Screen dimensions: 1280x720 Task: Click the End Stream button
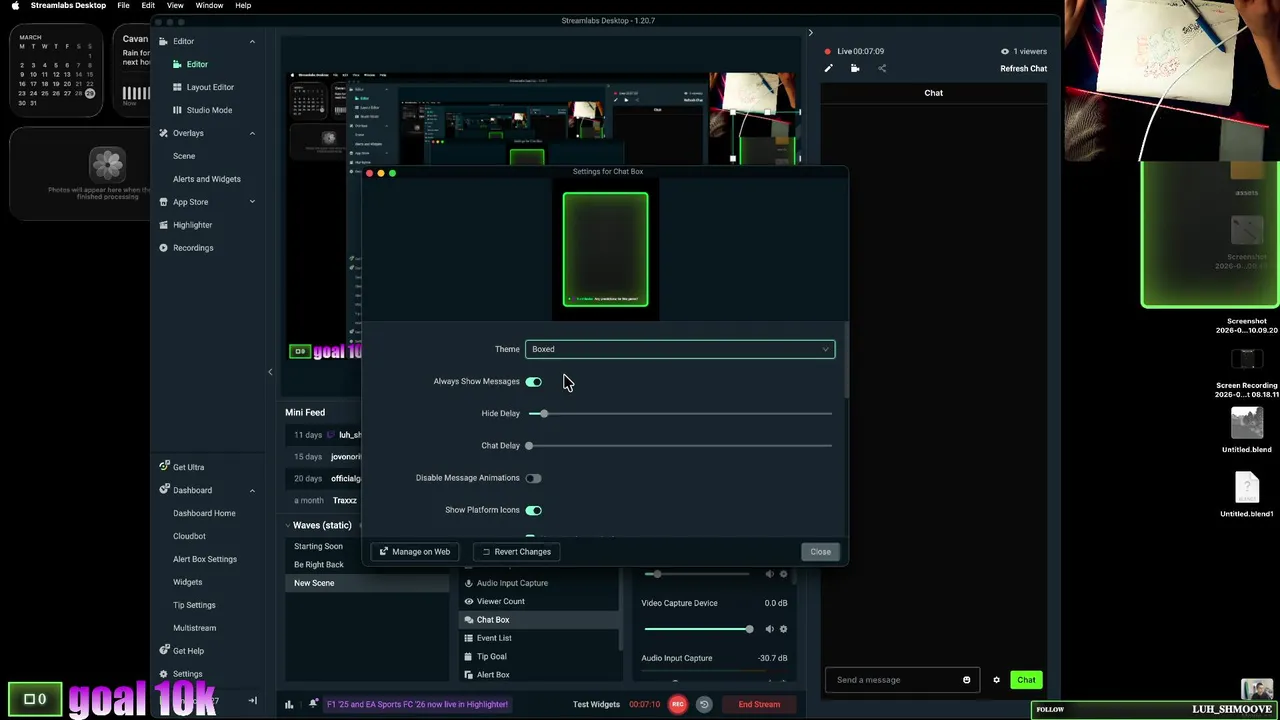(759, 704)
